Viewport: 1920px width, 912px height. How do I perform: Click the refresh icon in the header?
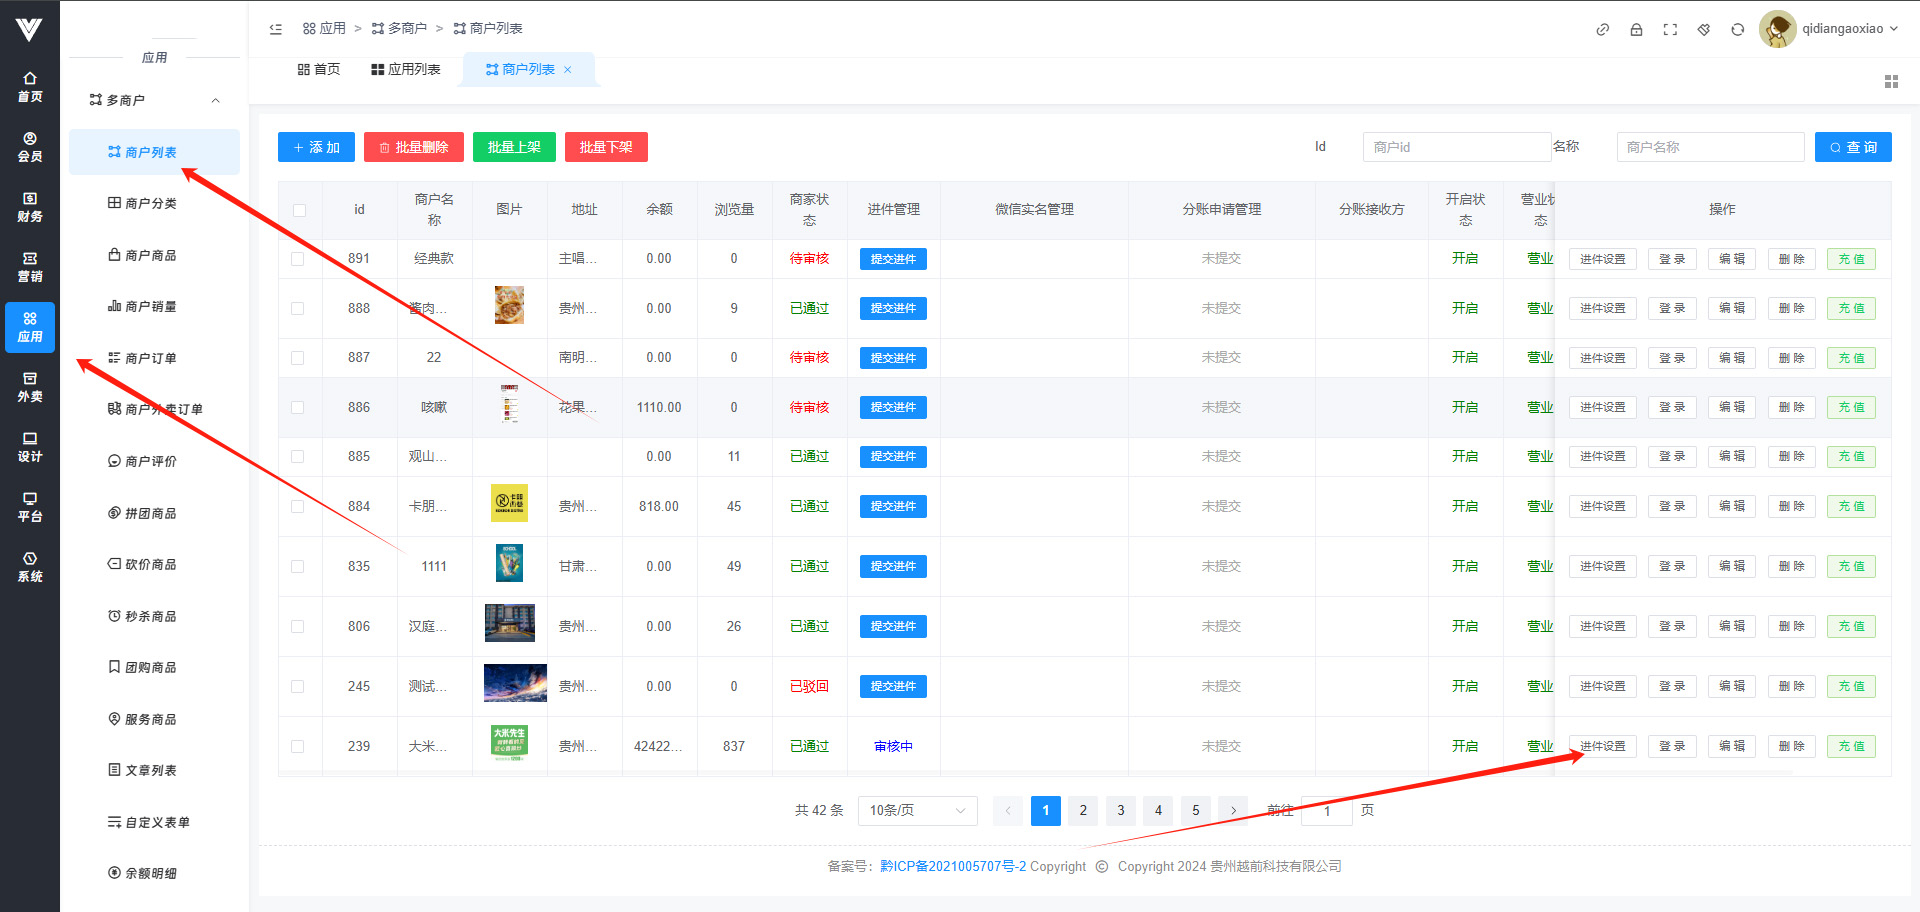pyautogui.click(x=1738, y=30)
